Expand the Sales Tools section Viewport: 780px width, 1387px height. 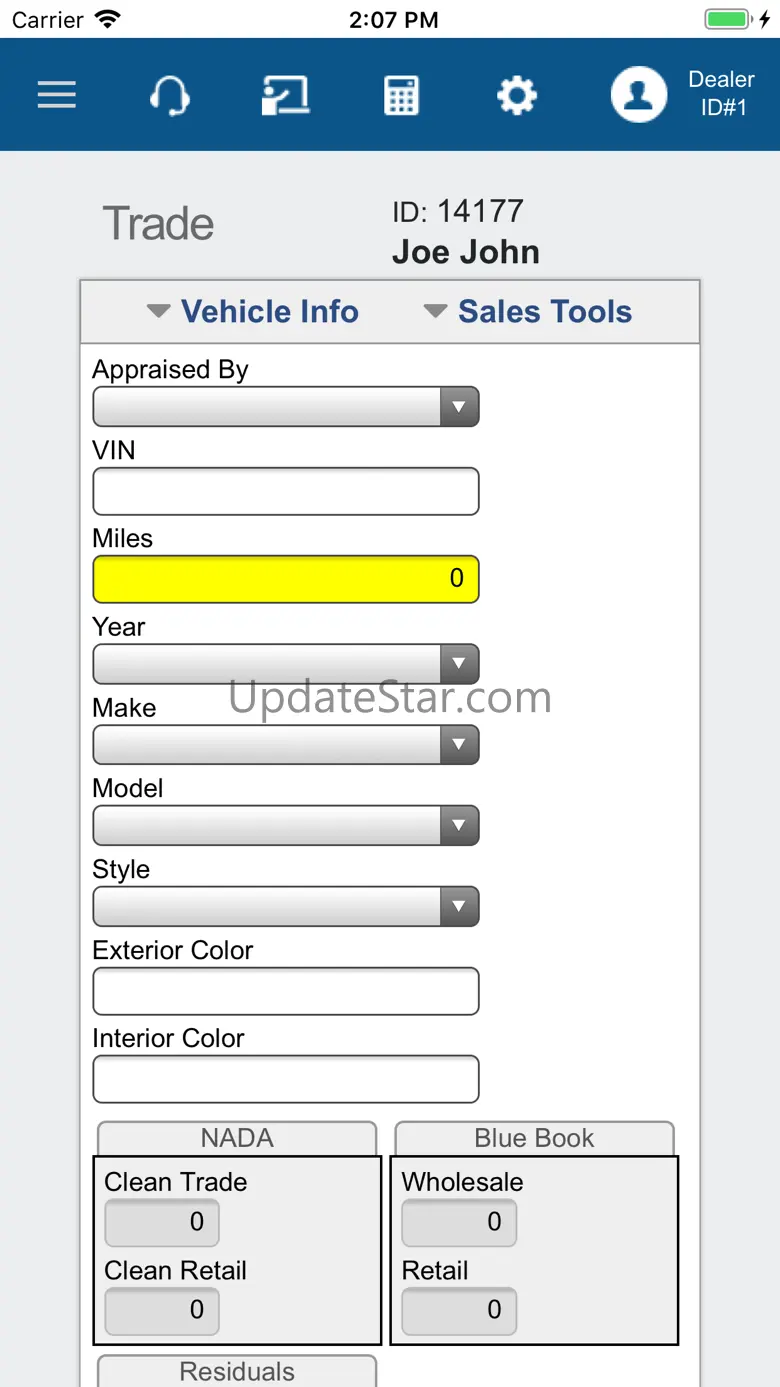[528, 312]
